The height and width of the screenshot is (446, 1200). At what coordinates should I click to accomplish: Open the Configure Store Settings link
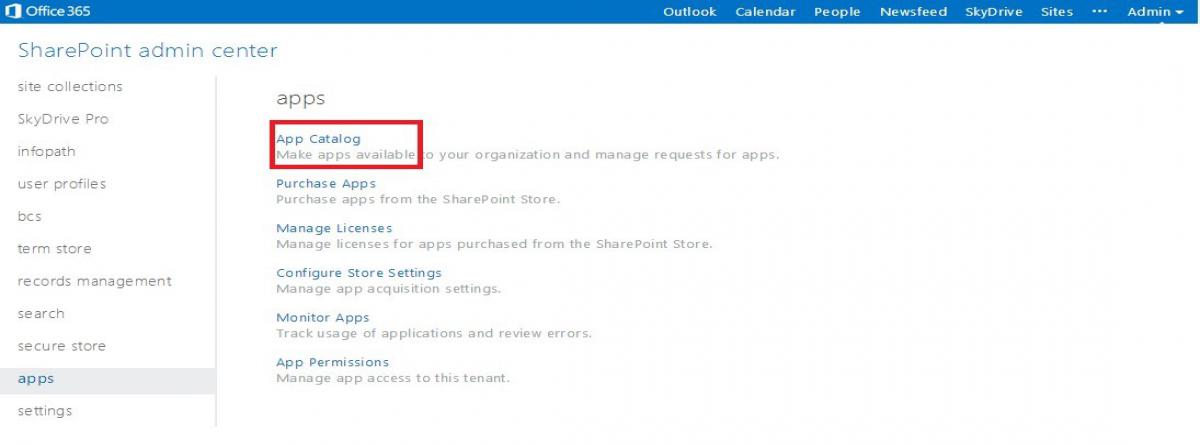pyautogui.click(x=359, y=273)
